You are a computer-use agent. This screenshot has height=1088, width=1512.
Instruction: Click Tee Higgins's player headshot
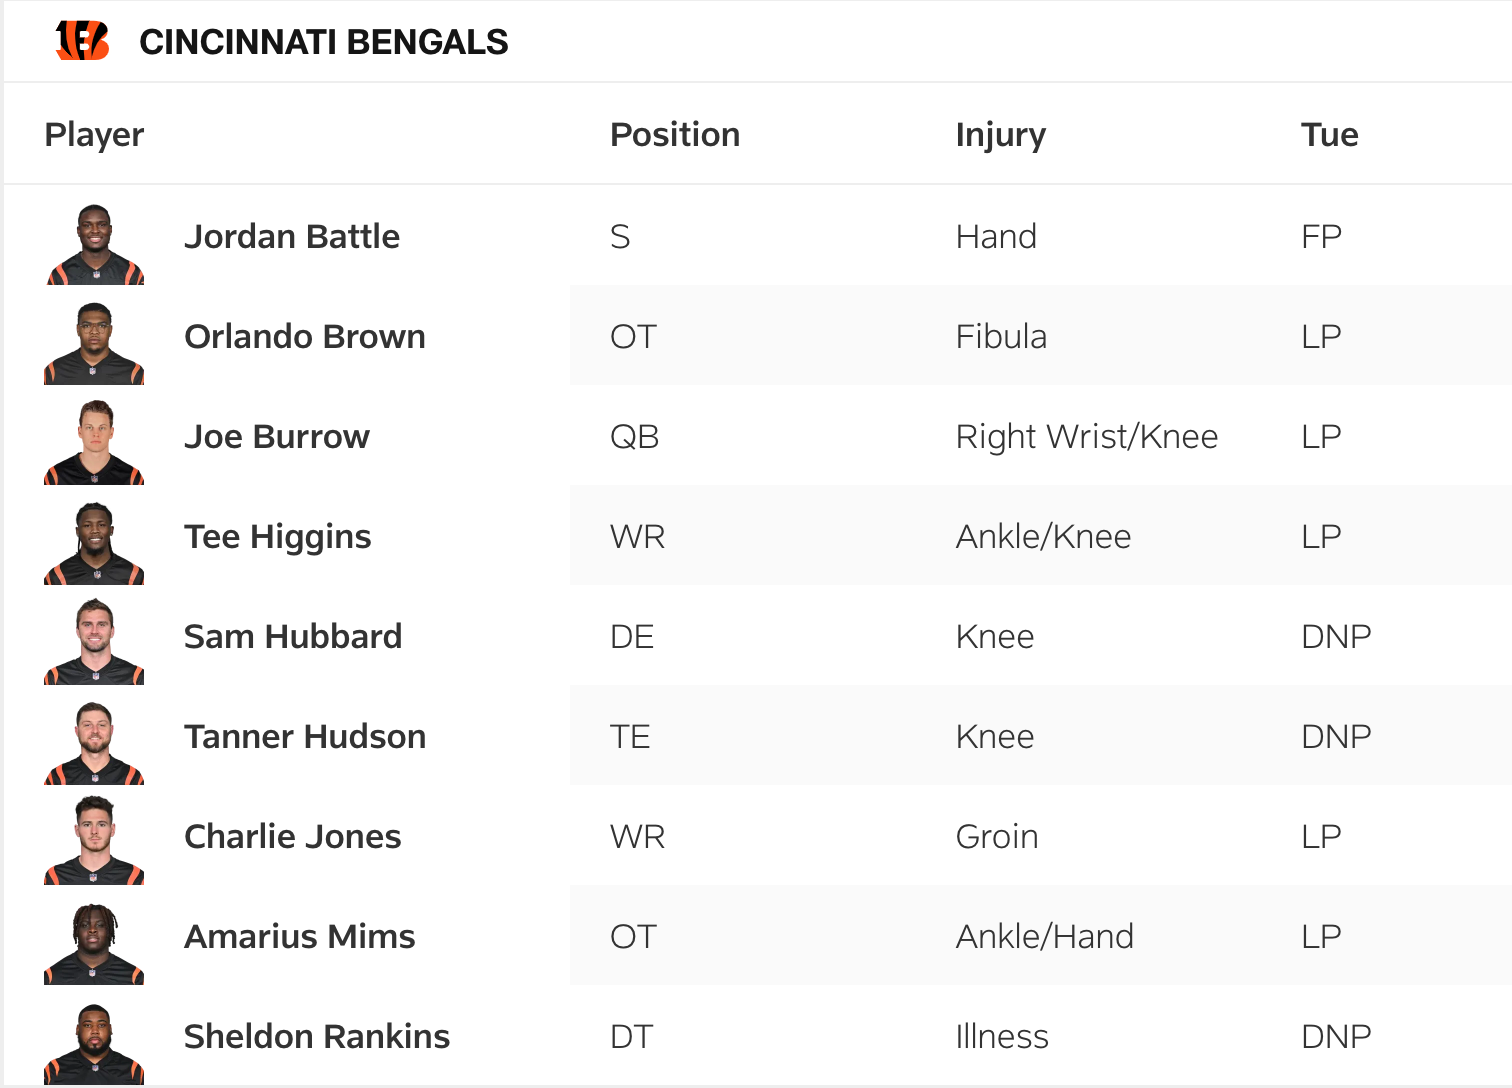coord(94,543)
